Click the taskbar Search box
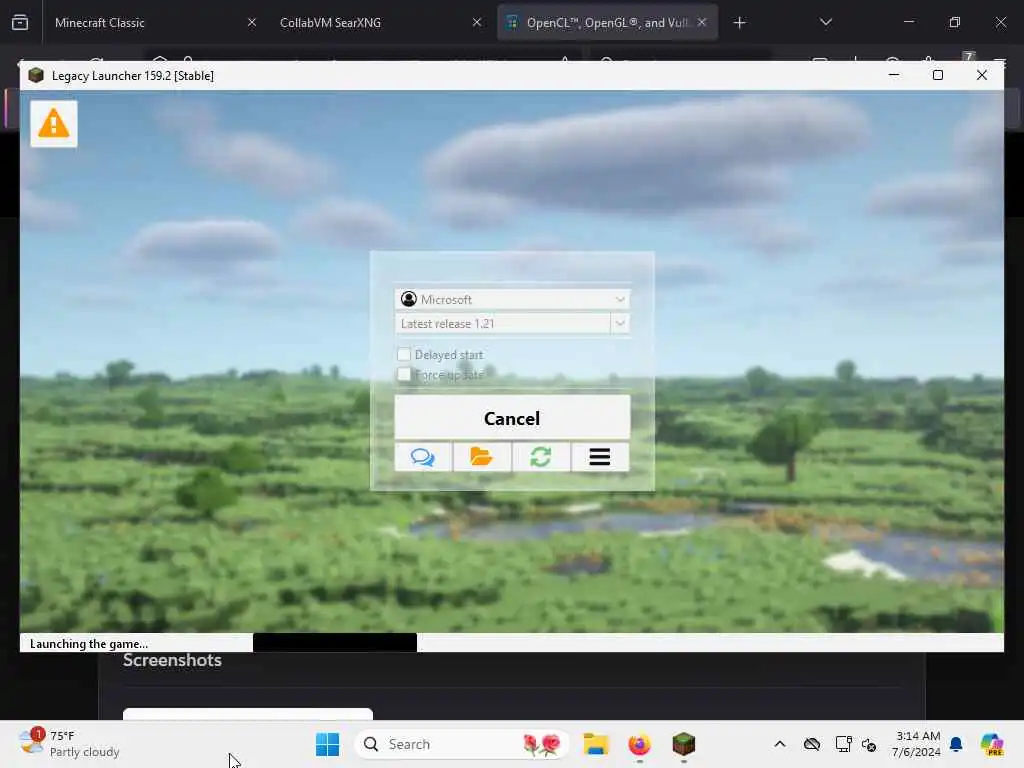This screenshot has height=768, width=1024. pos(461,744)
